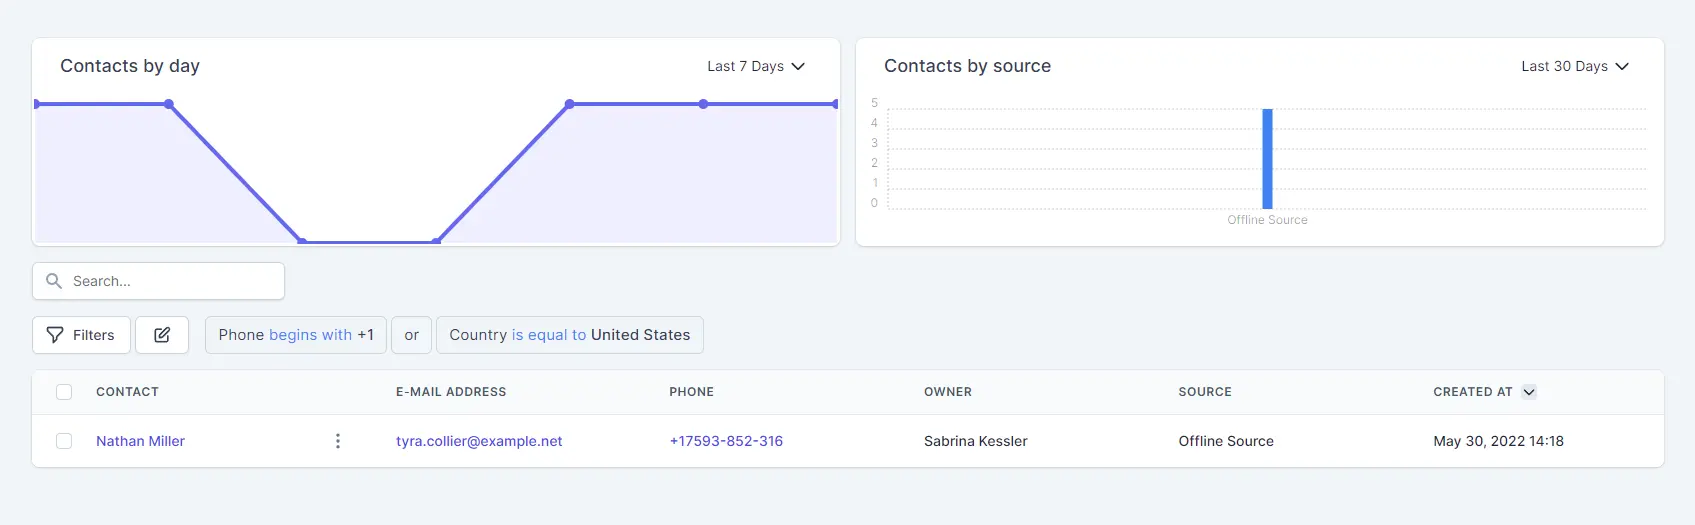1695x525 pixels.
Task: Open the Last 30 Days range dropdown
Action: pos(1575,66)
